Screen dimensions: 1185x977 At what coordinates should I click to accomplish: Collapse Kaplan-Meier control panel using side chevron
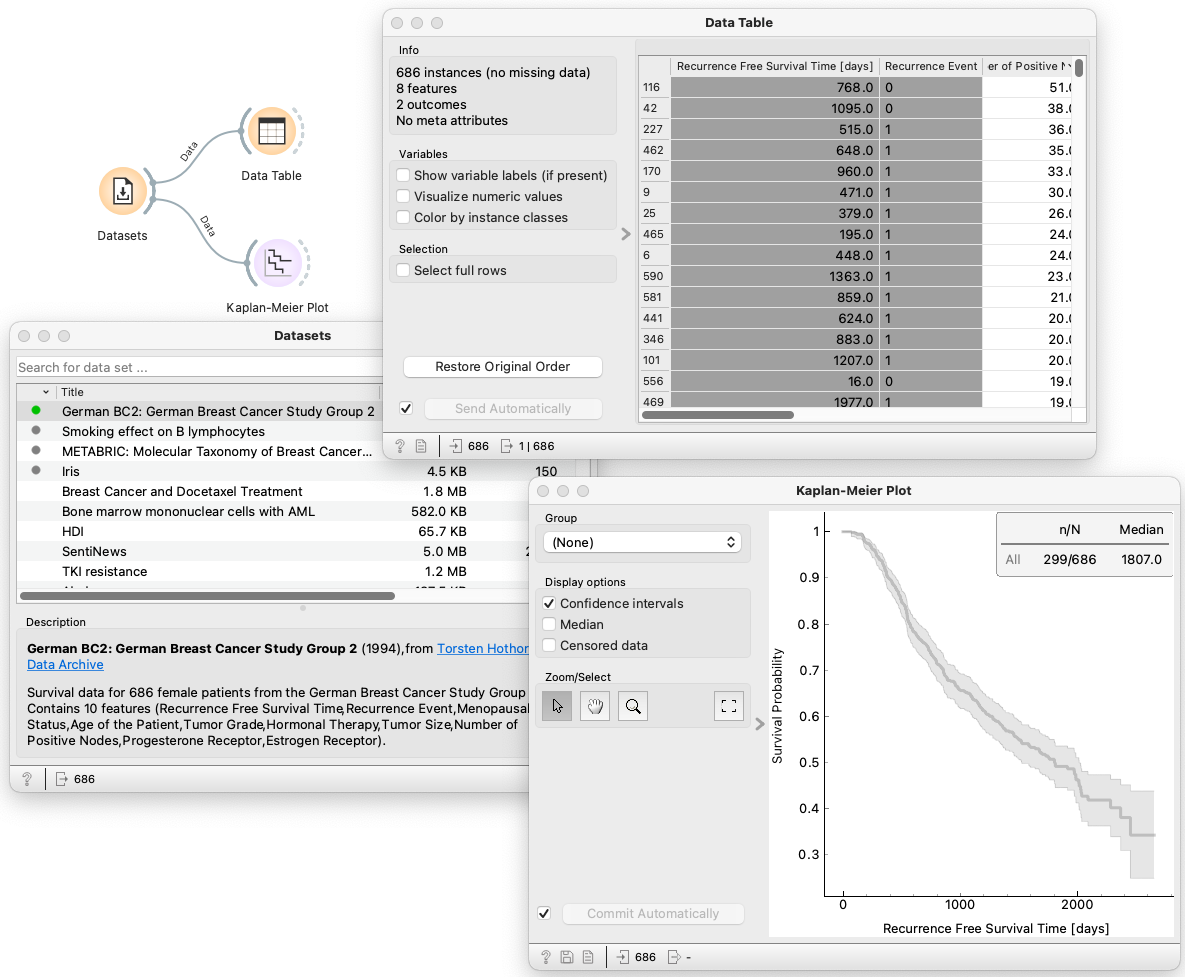760,724
